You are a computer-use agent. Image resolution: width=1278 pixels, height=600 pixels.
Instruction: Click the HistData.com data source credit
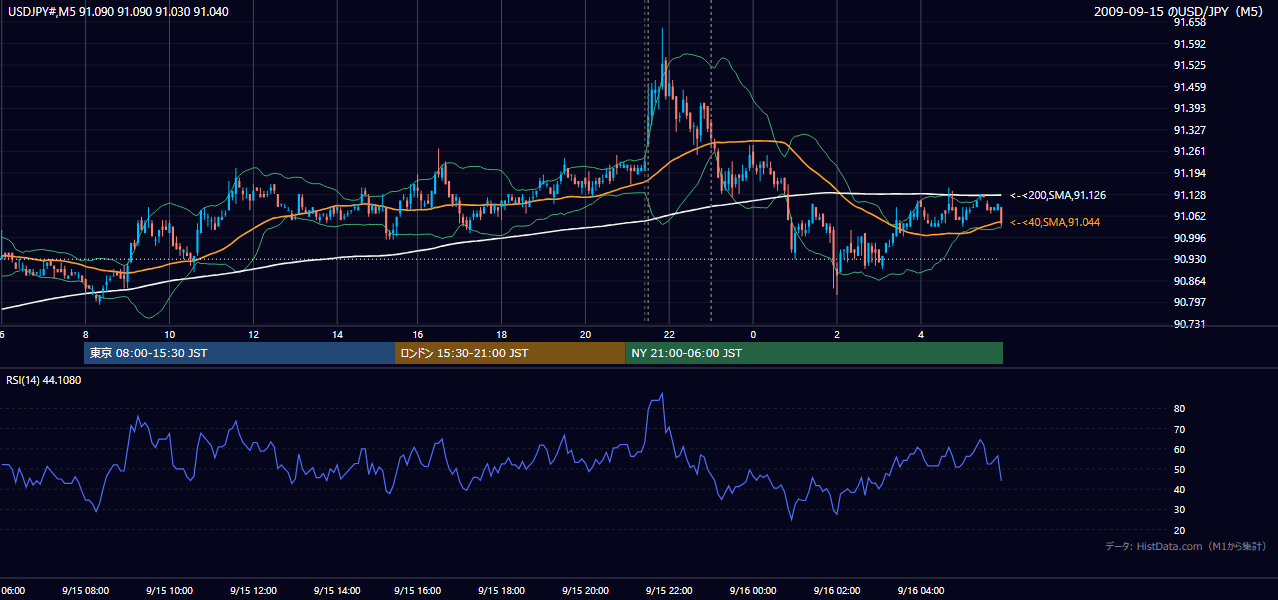[x=1186, y=546]
